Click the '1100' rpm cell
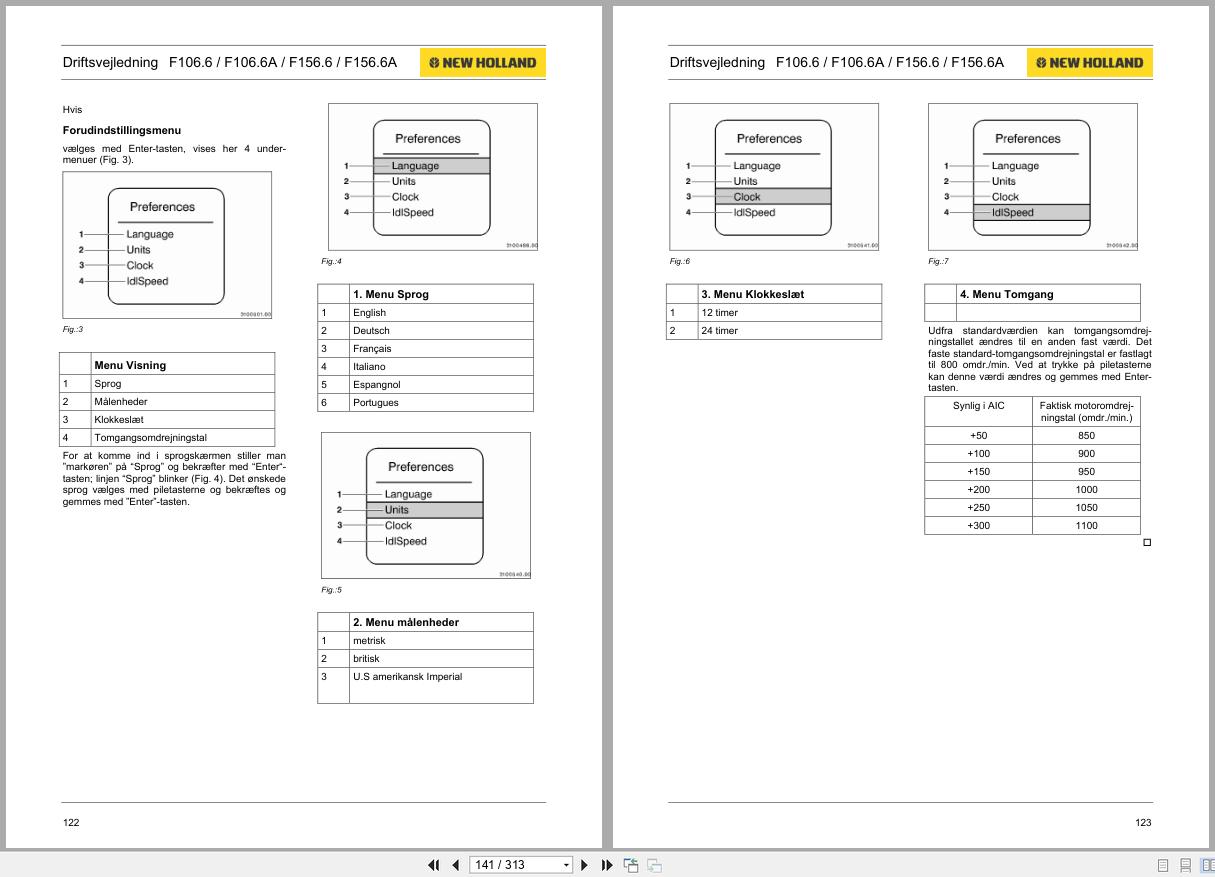Image resolution: width=1215 pixels, height=877 pixels. click(1086, 525)
